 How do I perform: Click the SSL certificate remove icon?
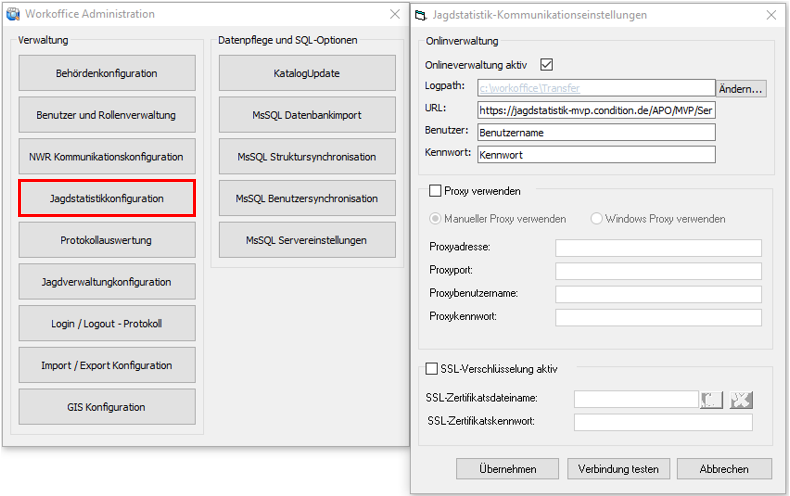(x=741, y=400)
